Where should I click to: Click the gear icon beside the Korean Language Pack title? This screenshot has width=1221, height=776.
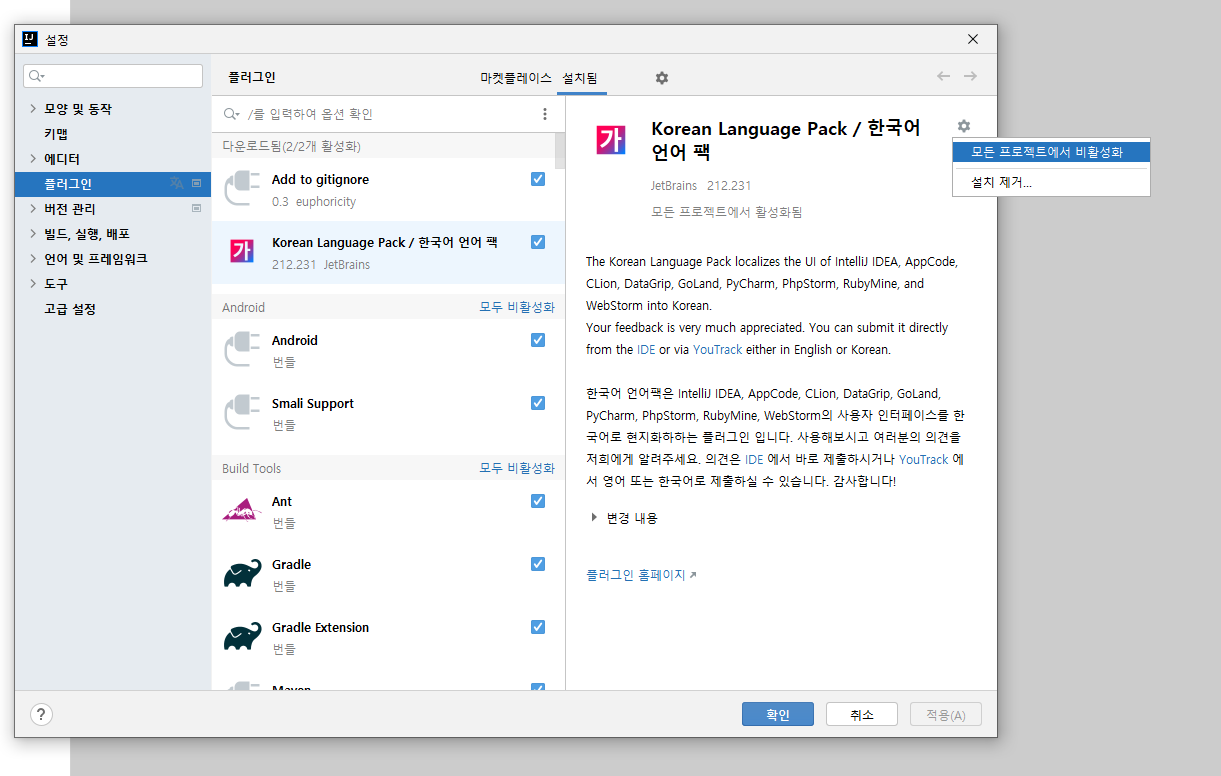[963, 126]
